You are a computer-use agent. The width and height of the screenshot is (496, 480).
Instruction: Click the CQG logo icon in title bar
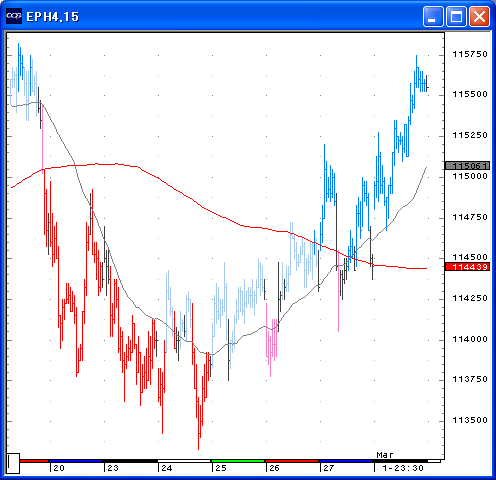(14, 16)
